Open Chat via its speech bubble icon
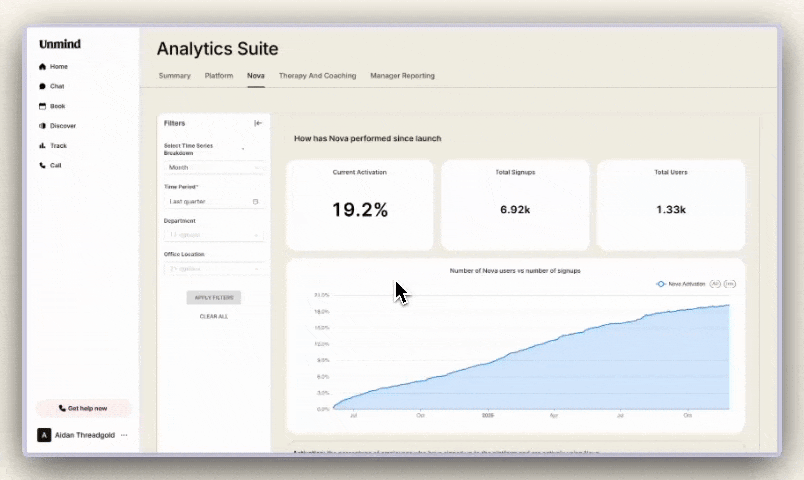This screenshot has width=804, height=480. tap(42, 87)
